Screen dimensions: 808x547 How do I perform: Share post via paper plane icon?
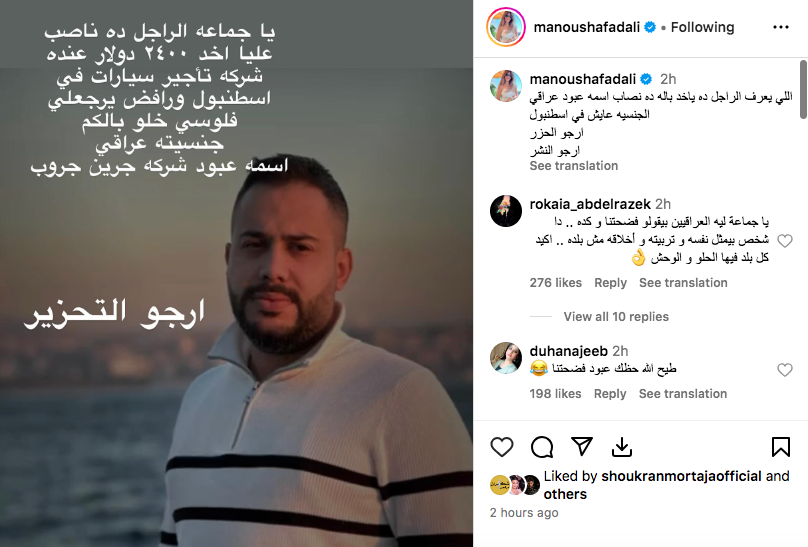(582, 446)
